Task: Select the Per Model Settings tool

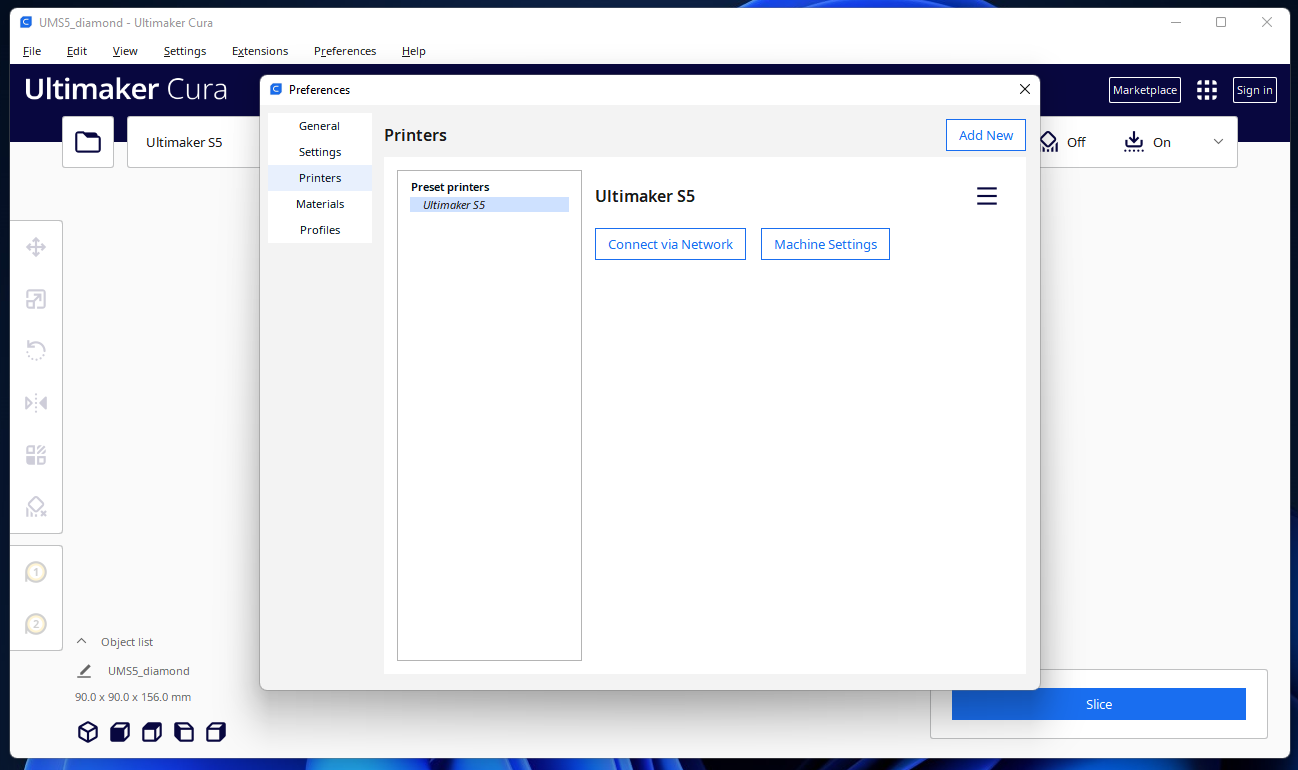Action: click(x=36, y=455)
